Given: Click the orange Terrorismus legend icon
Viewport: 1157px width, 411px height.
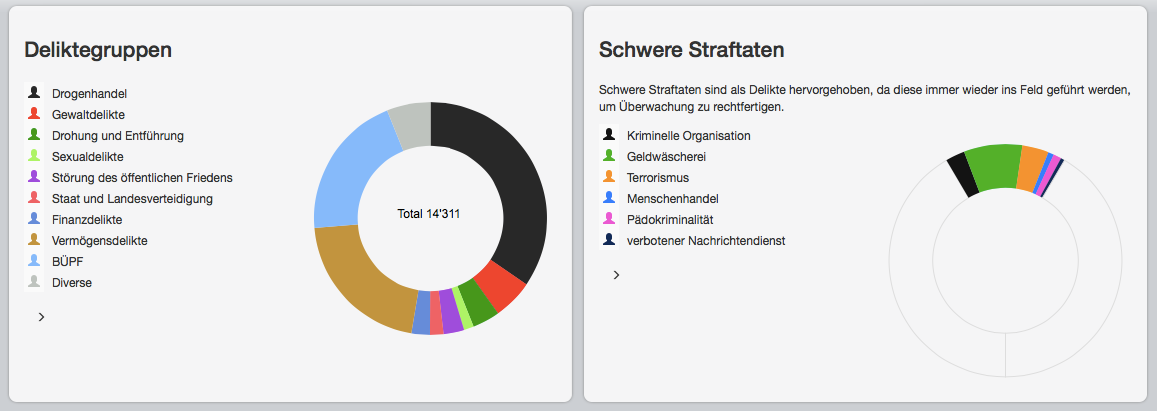Looking at the screenshot, I should pos(608,177).
